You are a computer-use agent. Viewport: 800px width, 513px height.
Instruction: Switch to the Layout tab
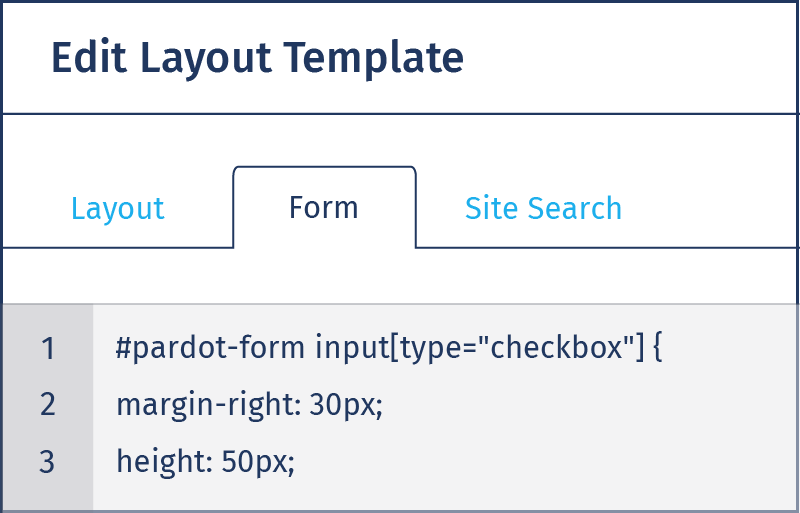118,208
